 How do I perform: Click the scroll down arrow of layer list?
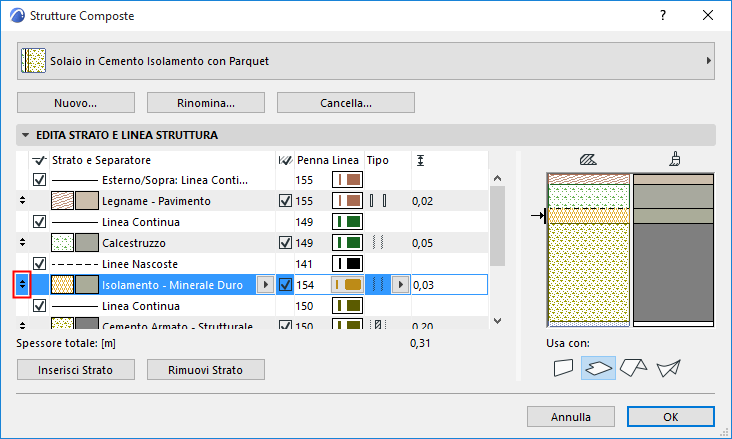coord(498,321)
